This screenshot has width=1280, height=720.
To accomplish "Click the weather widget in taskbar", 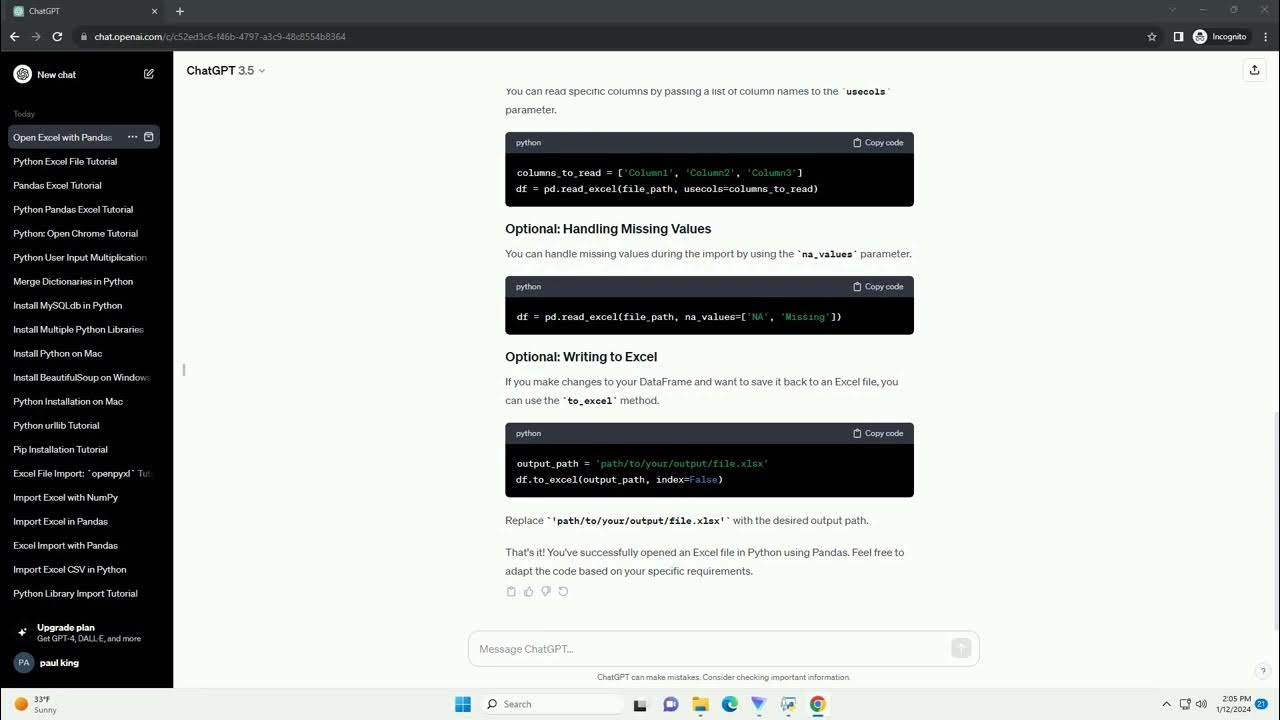I will click(x=36, y=704).
